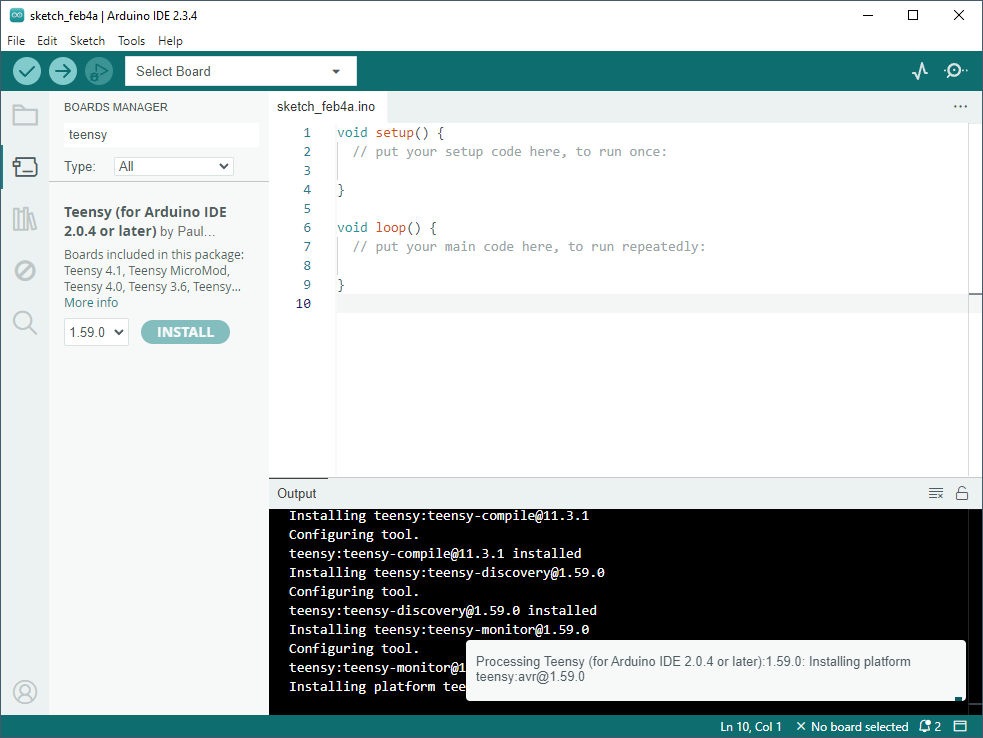Click the INSTALL button for Teensy

[x=186, y=332]
